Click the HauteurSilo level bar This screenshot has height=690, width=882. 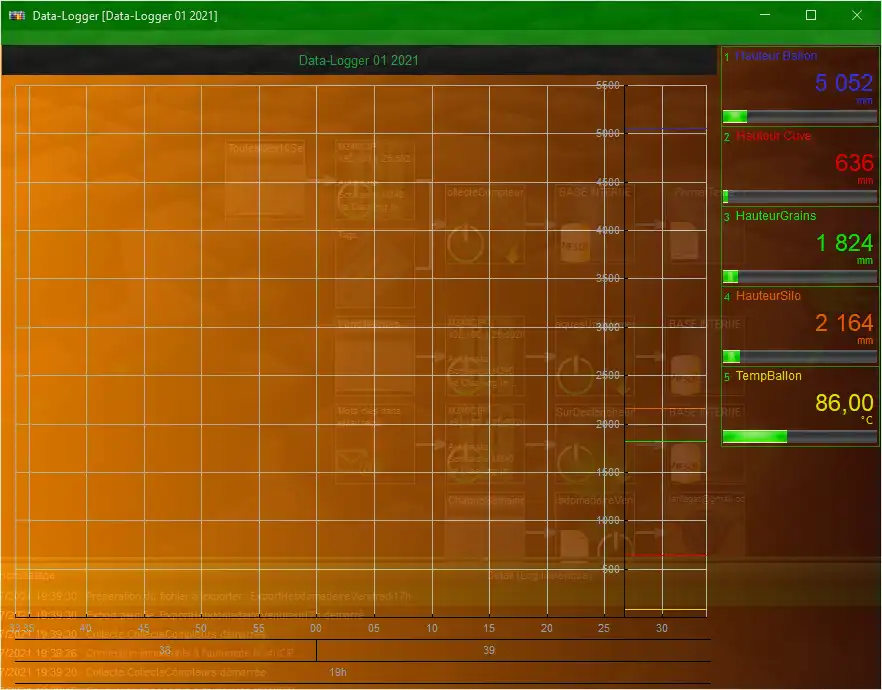pyautogui.click(x=799, y=356)
